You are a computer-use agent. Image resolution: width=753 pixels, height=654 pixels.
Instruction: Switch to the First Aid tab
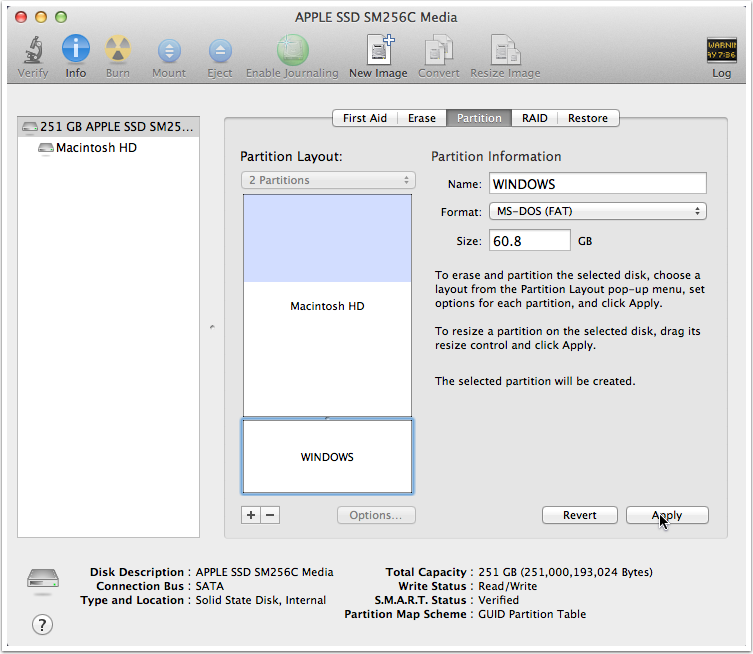coord(364,118)
